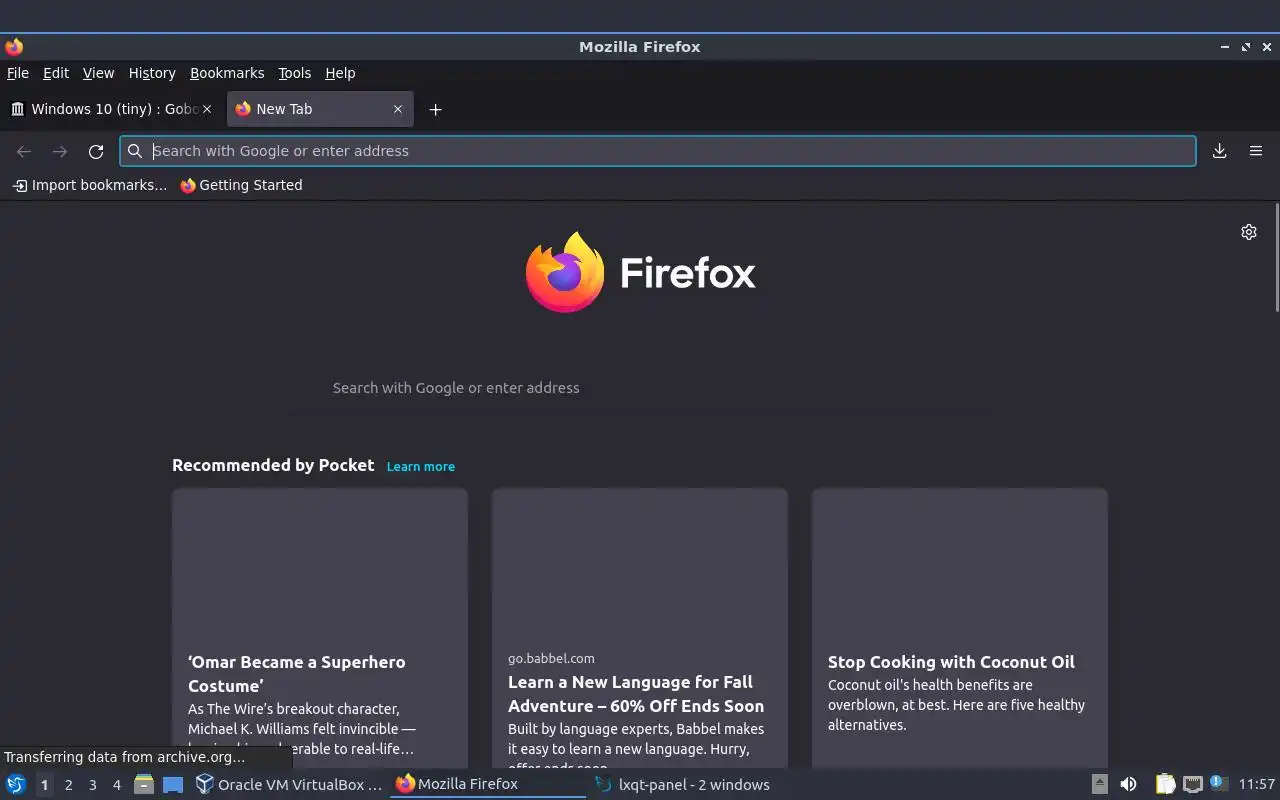The image size is (1280, 800).
Task: Click the Omar article thumbnail image
Action: pos(320,562)
